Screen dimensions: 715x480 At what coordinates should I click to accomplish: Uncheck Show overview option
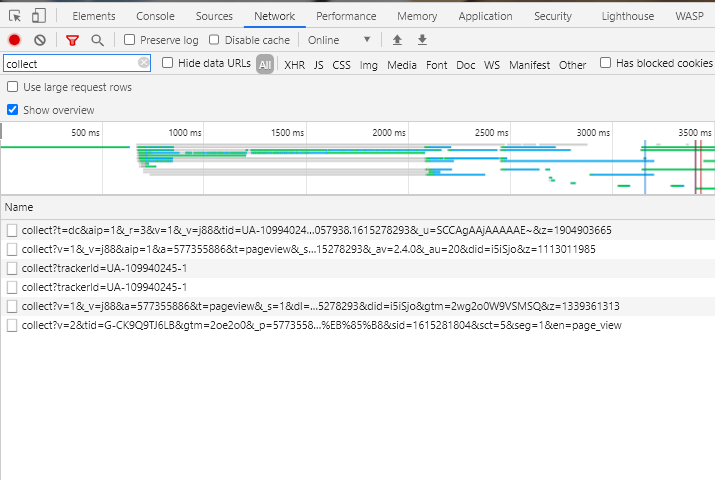click(x=12, y=109)
